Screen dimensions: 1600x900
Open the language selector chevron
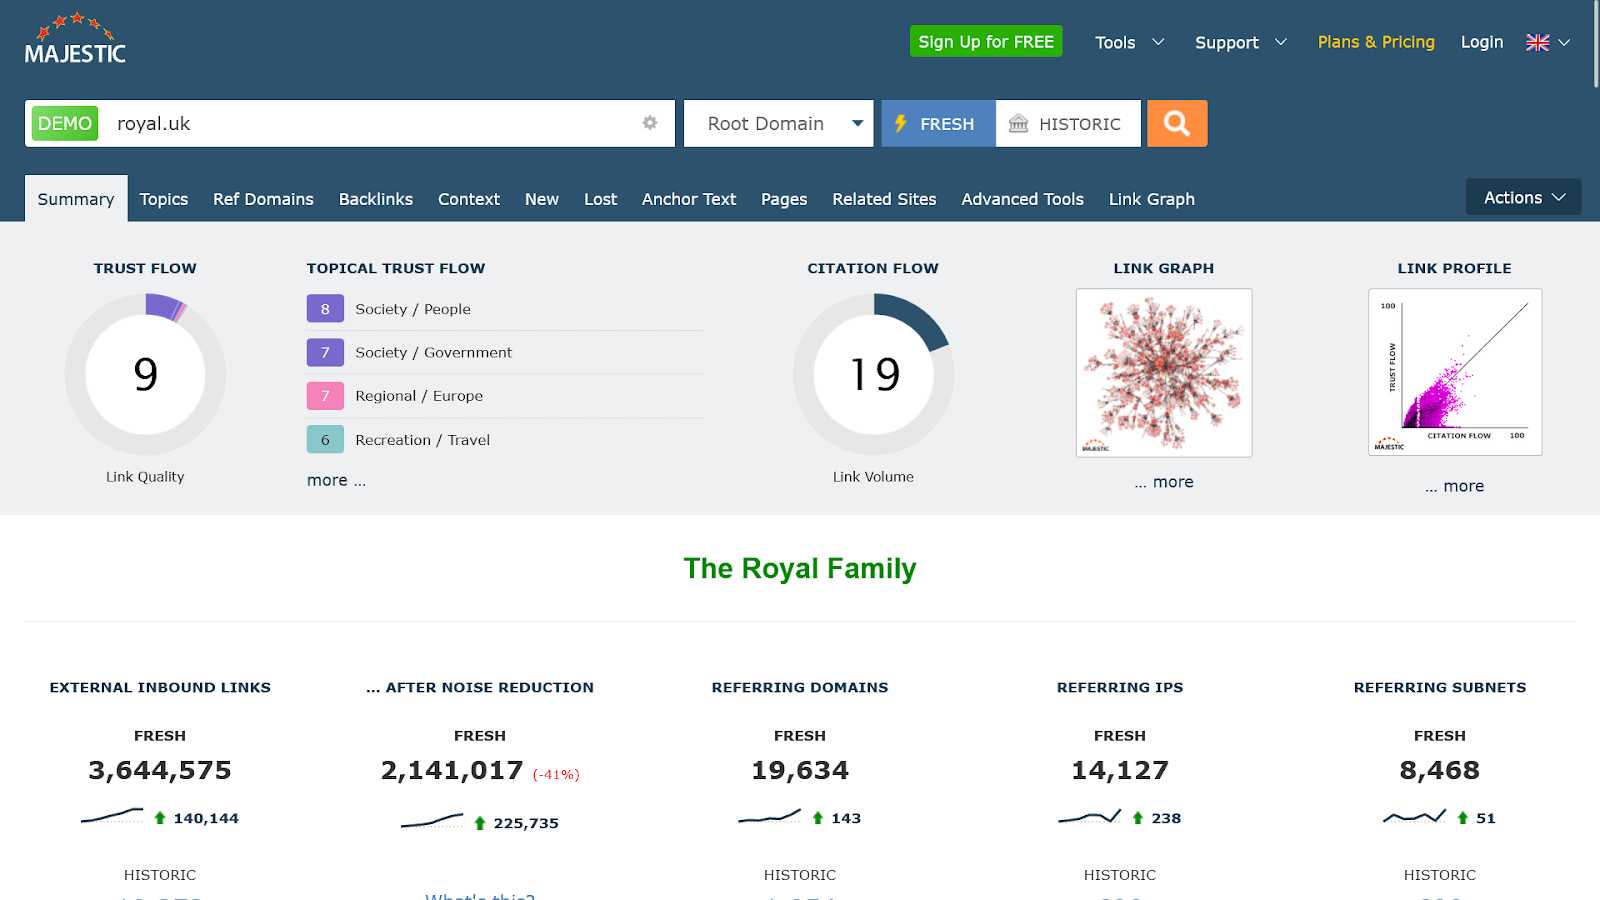click(x=1565, y=42)
